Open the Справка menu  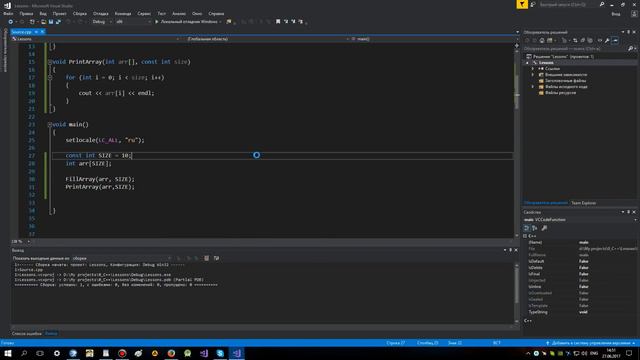(216, 13)
